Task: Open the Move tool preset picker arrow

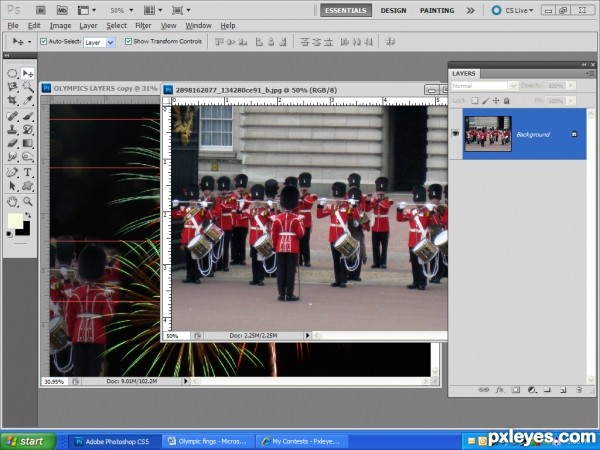Action: [29, 42]
